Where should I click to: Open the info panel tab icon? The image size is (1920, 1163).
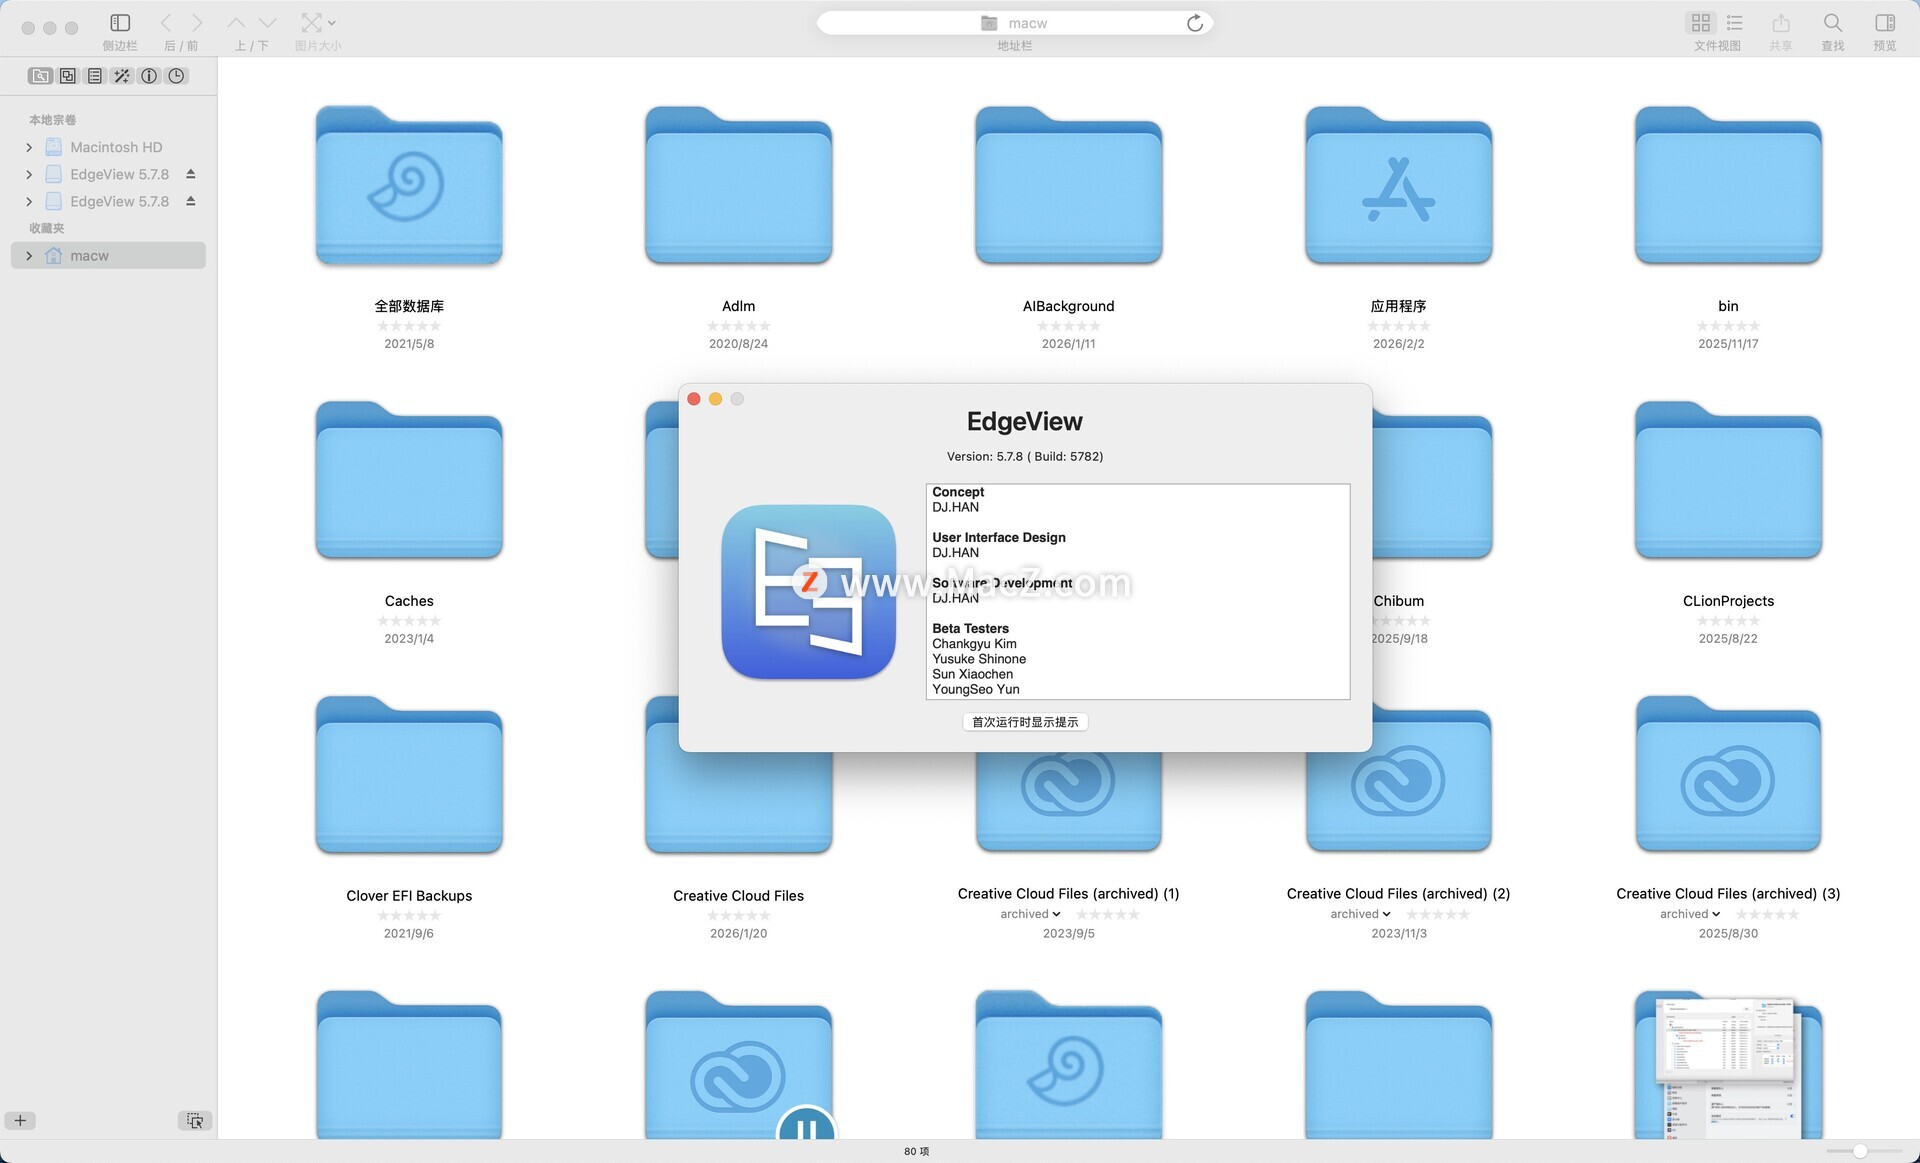pyautogui.click(x=149, y=76)
